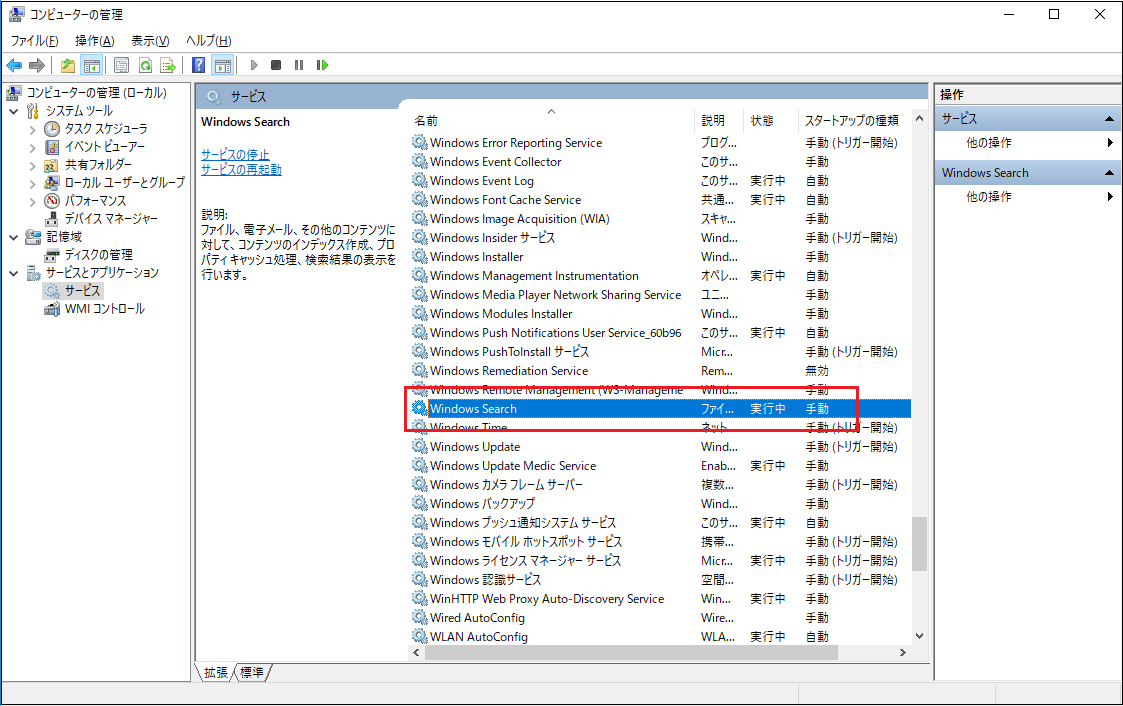Sort by スタートアップの種類 column header
Viewport: 1123px width, 706px height.
pyautogui.click(x=852, y=121)
